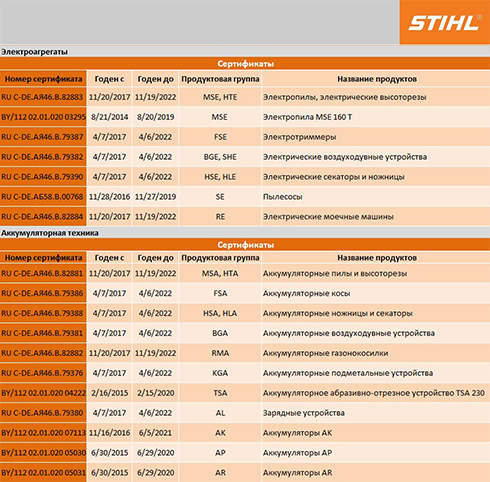Select product name Аккумуляторы AK

click(x=297, y=433)
